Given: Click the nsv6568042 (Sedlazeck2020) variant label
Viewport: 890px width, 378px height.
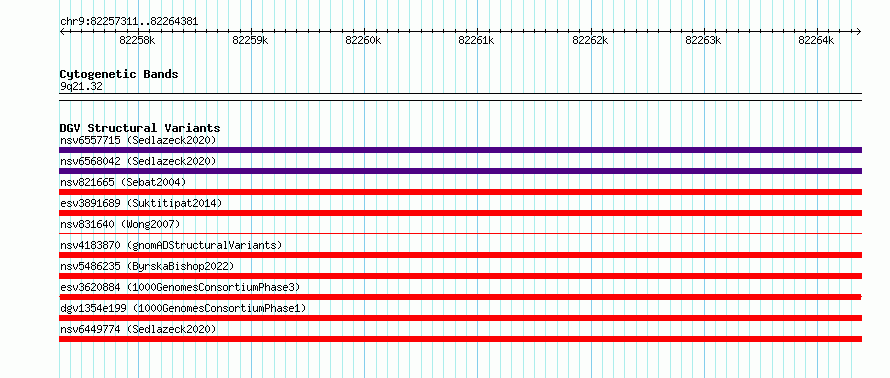Looking at the screenshot, I should tap(138, 161).
